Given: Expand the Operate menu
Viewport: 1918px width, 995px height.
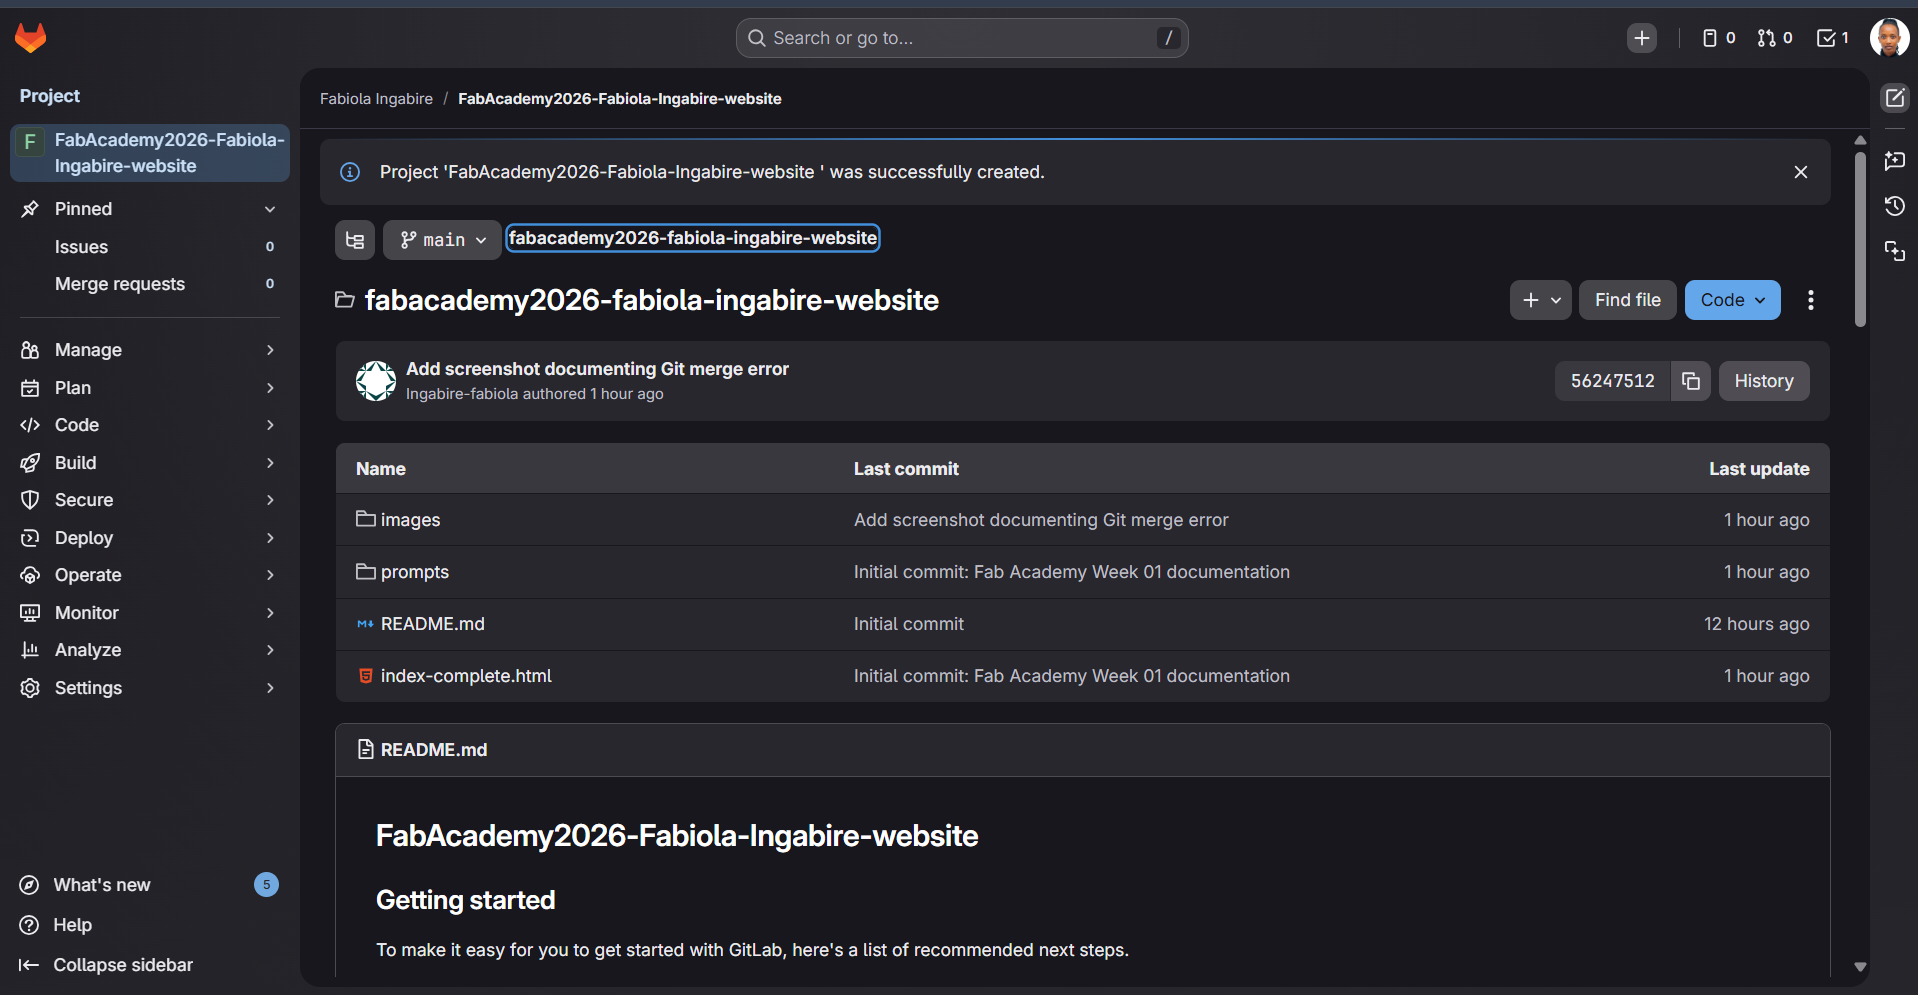Looking at the screenshot, I should pos(150,575).
